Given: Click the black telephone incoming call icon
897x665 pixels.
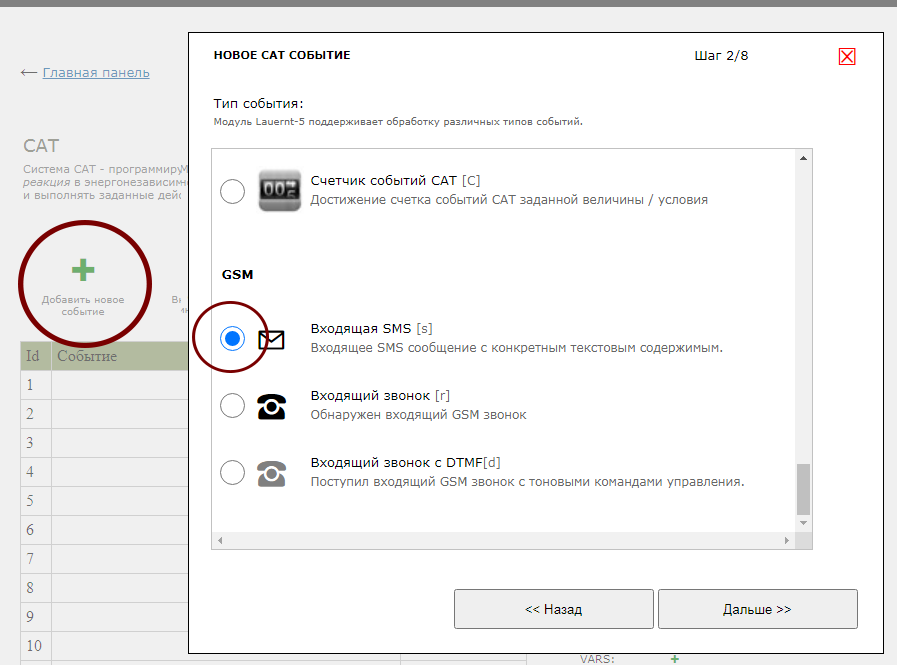Looking at the screenshot, I should pos(271,406).
